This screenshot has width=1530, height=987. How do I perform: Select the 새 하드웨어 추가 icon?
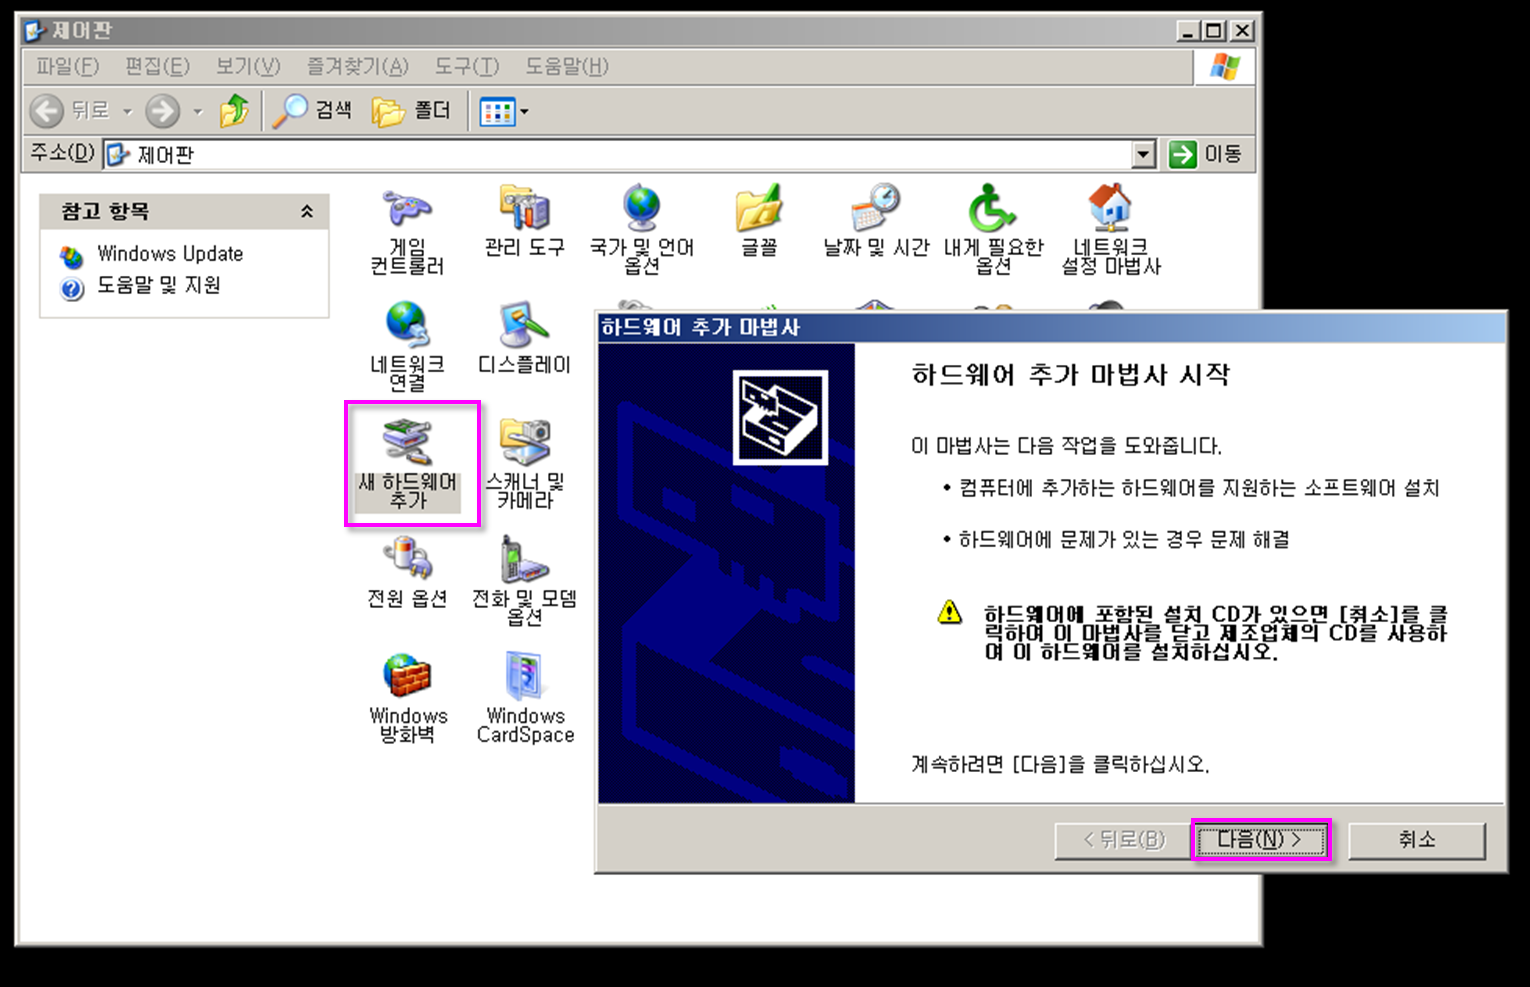(x=407, y=465)
